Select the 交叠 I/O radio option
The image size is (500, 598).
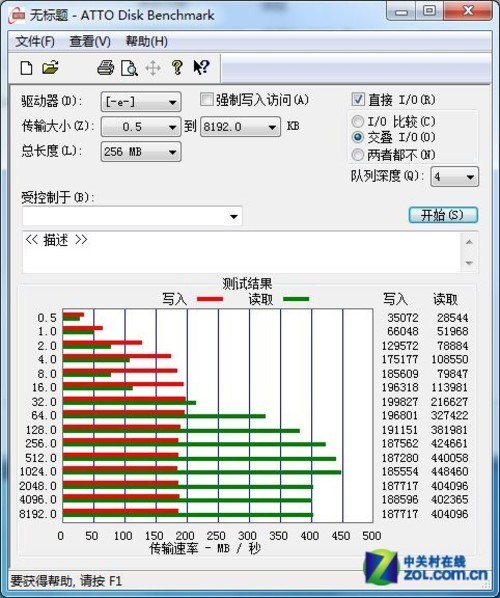(357, 137)
